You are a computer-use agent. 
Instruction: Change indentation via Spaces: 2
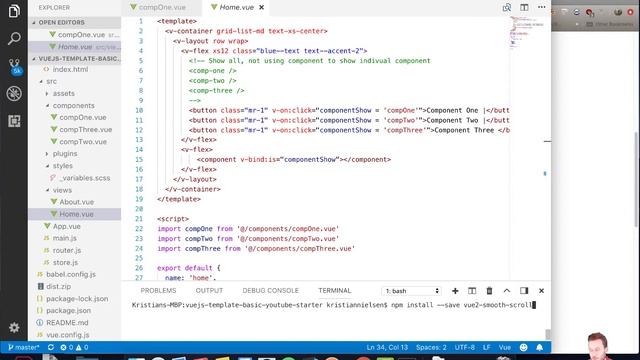tap(431, 347)
